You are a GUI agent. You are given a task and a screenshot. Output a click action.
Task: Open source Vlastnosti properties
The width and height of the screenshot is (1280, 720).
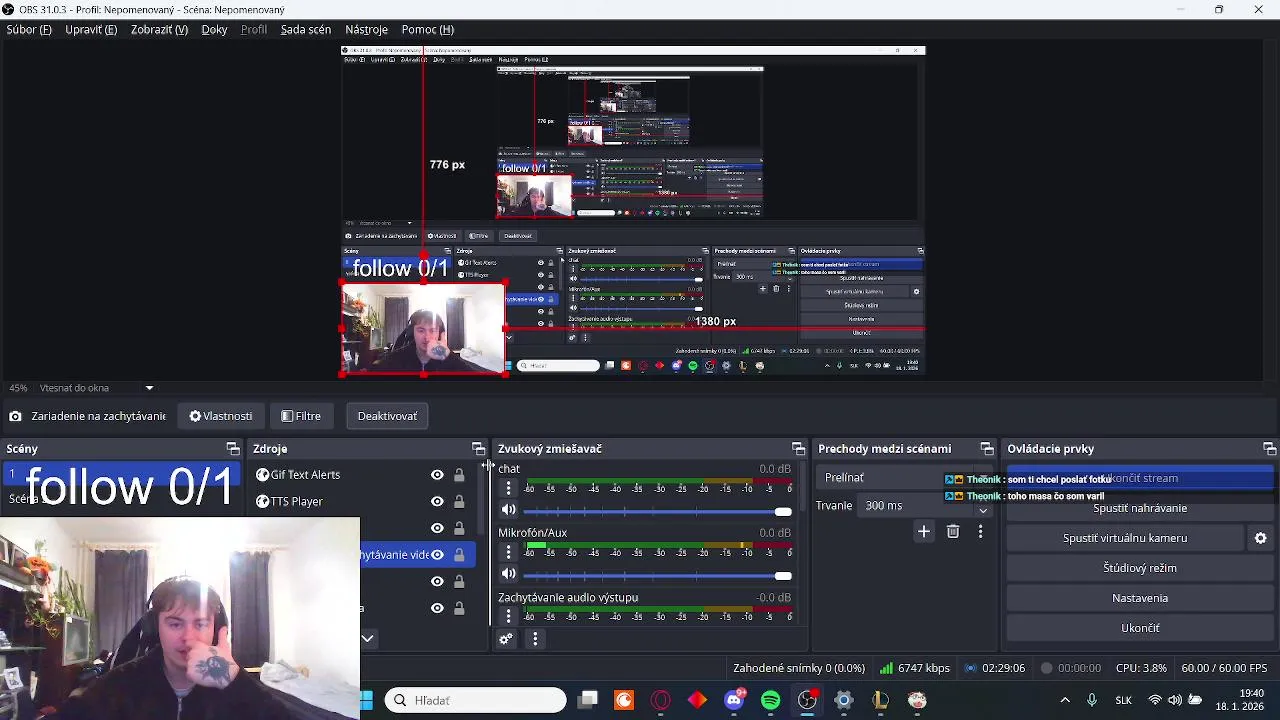pyautogui.click(x=220, y=416)
